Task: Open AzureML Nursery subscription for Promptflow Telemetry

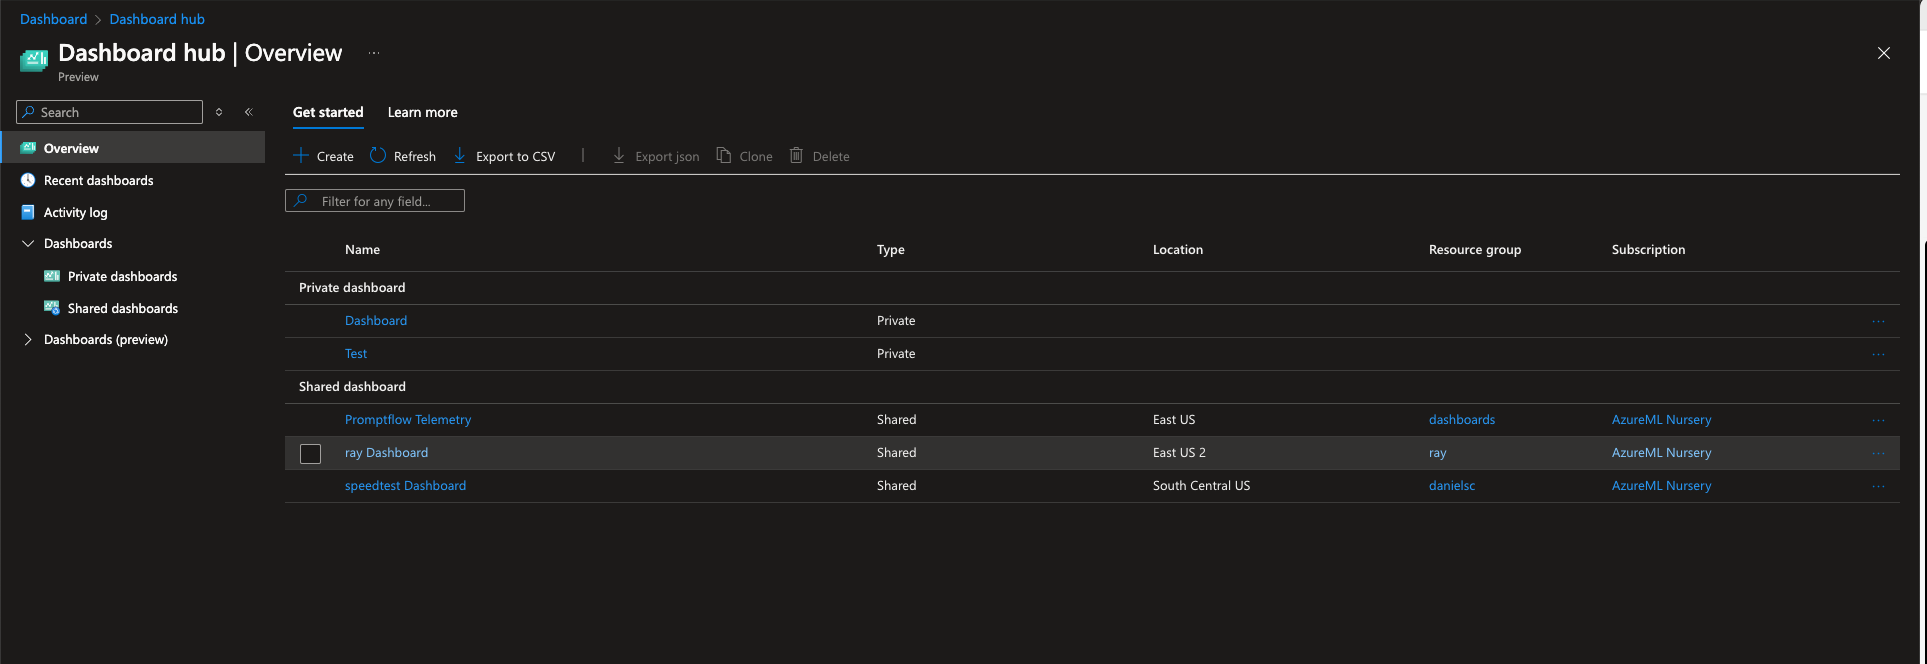Action: (x=1661, y=420)
